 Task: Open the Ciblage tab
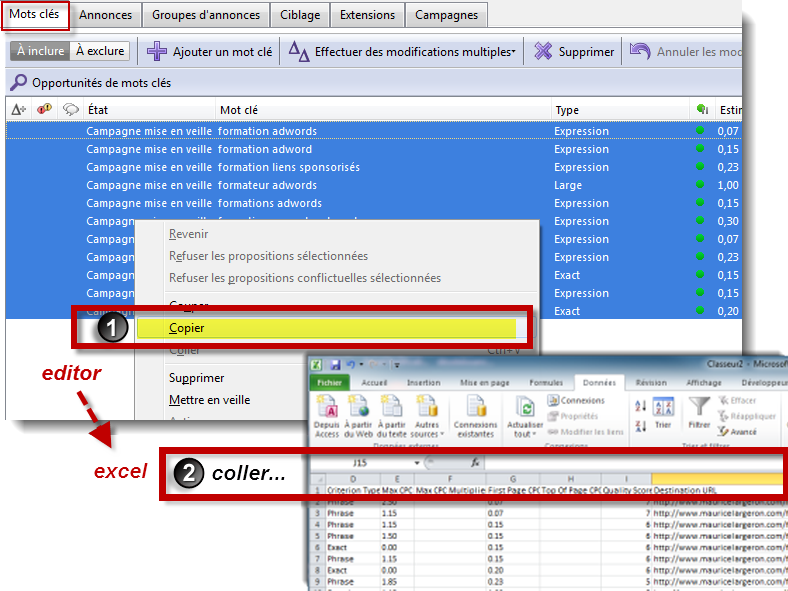click(x=300, y=15)
